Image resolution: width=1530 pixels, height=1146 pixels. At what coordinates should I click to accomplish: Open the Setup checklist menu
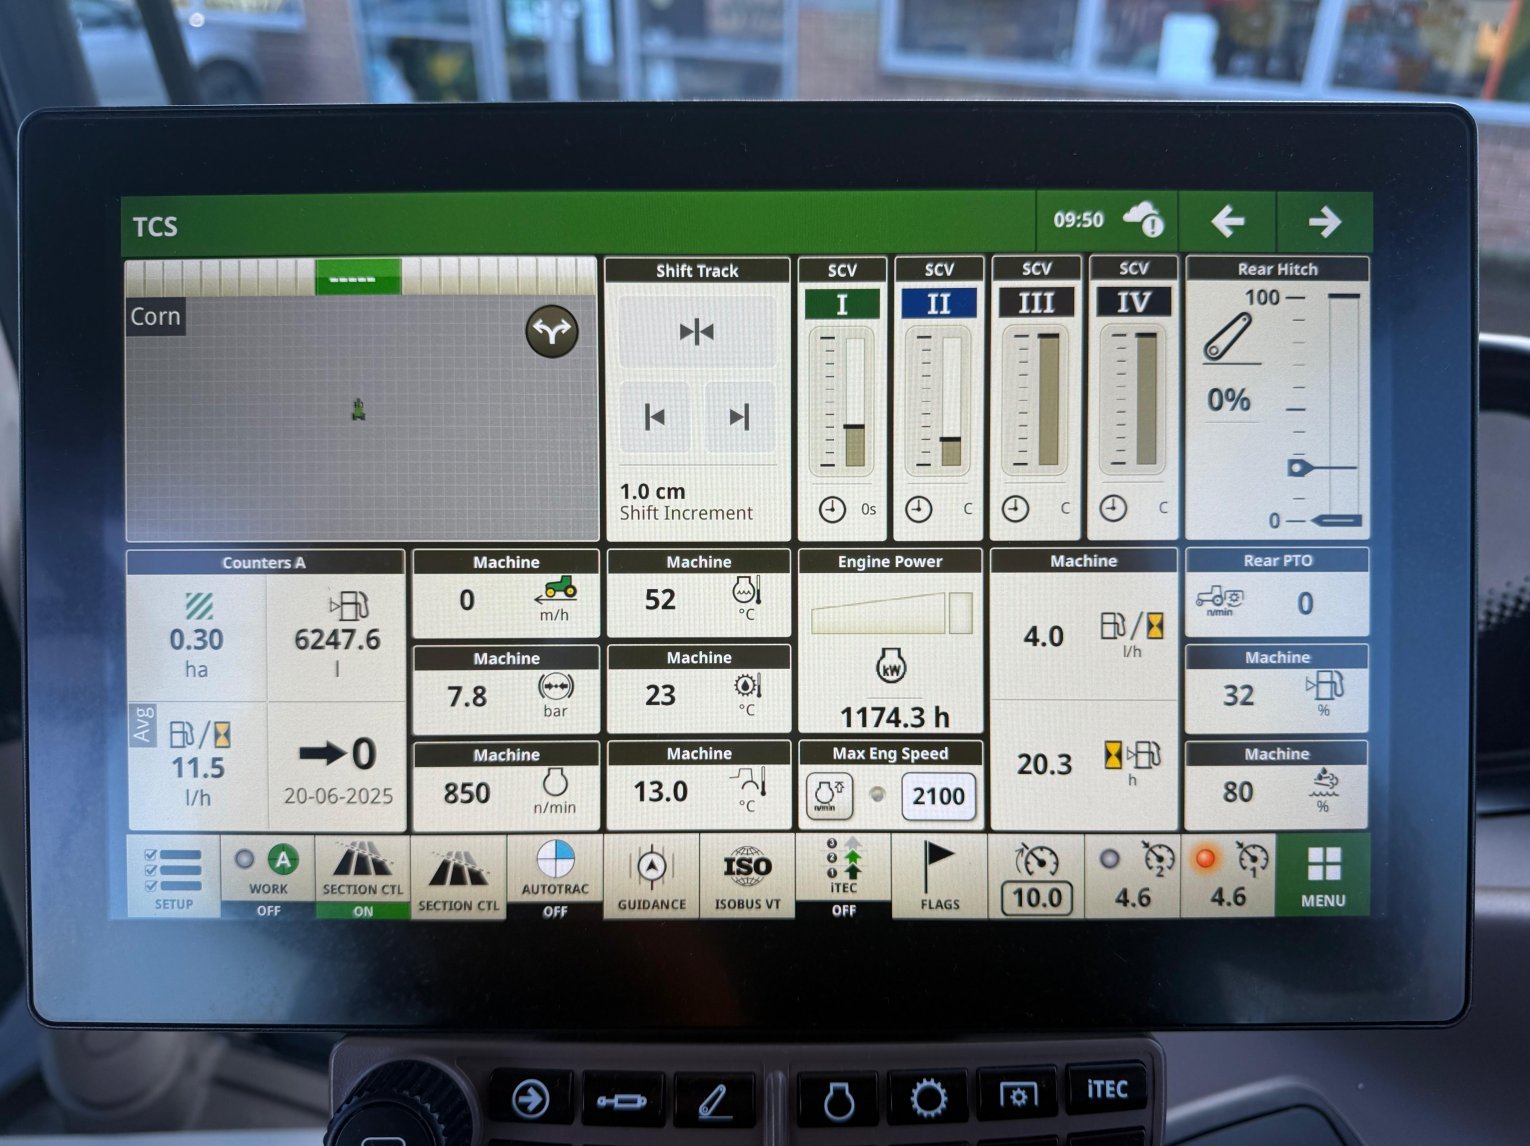(x=174, y=876)
